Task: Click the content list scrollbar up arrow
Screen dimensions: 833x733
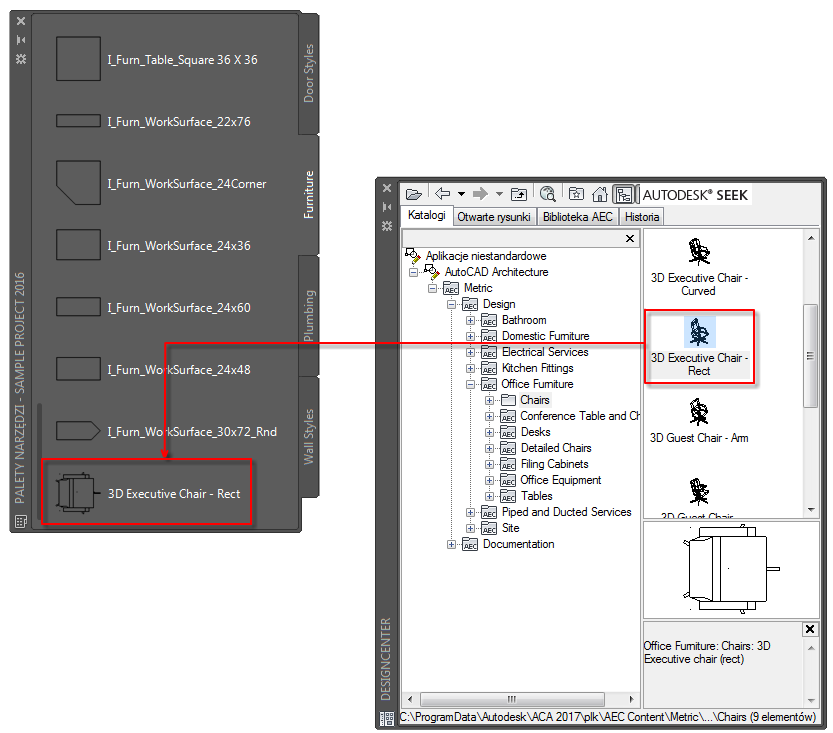Action: click(x=811, y=238)
